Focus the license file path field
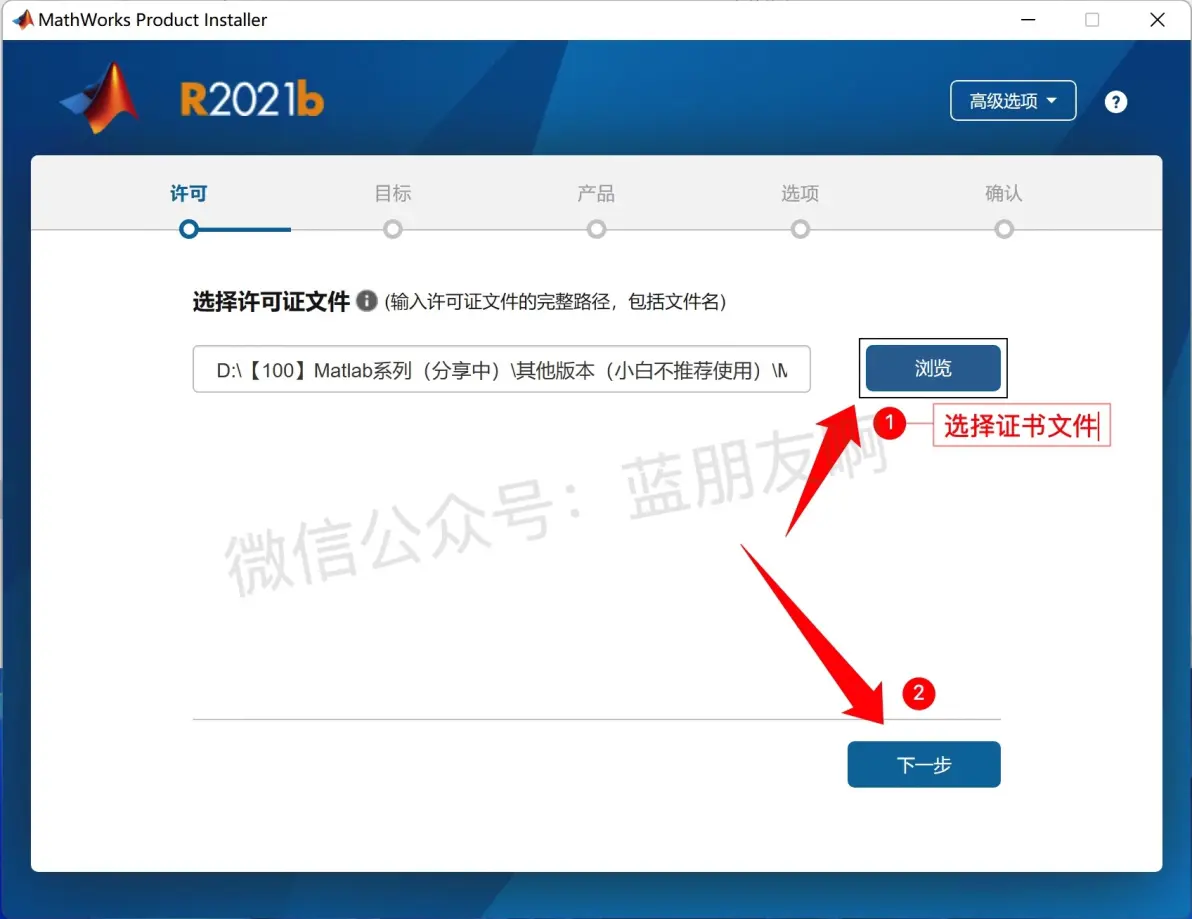 [502, 369]
